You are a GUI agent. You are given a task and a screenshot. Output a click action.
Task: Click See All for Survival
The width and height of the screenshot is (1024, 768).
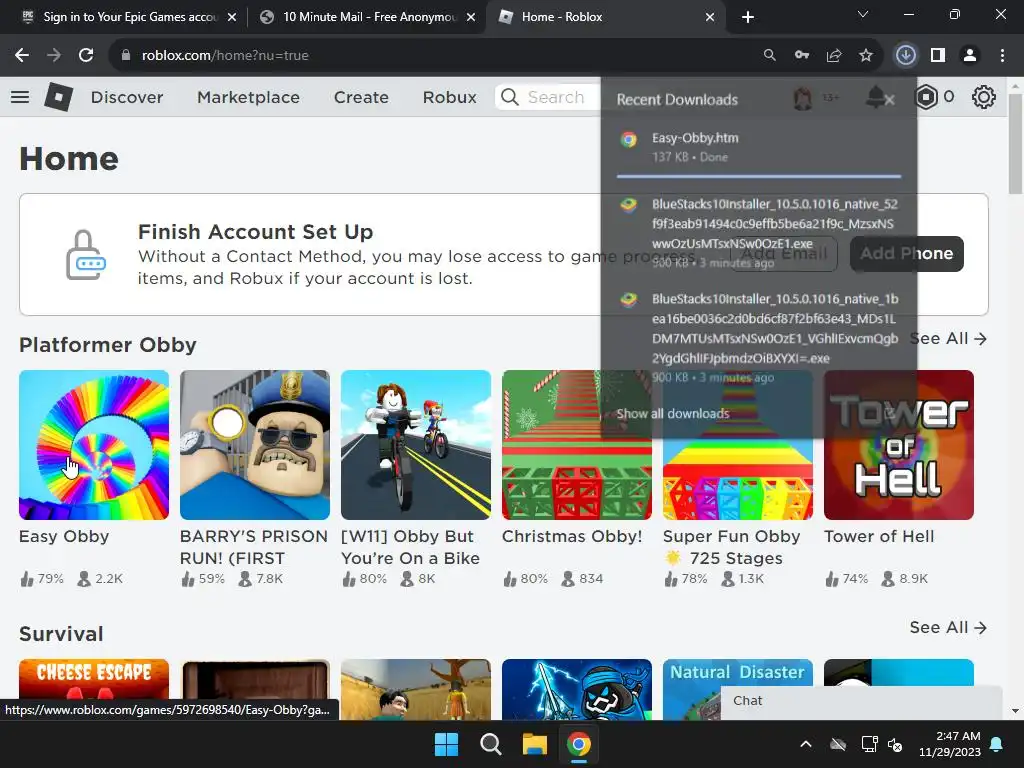pyautogui.click(x=948, y=628)
